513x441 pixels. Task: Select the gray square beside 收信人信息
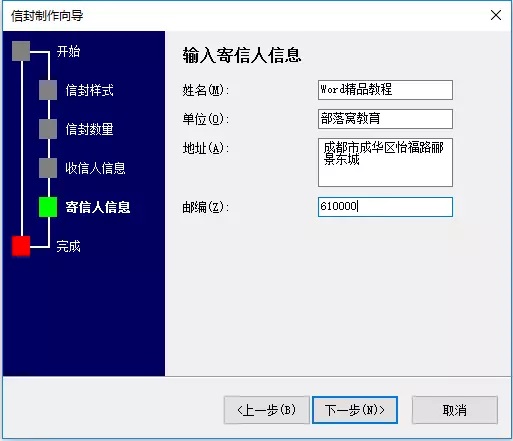(48, 168)
